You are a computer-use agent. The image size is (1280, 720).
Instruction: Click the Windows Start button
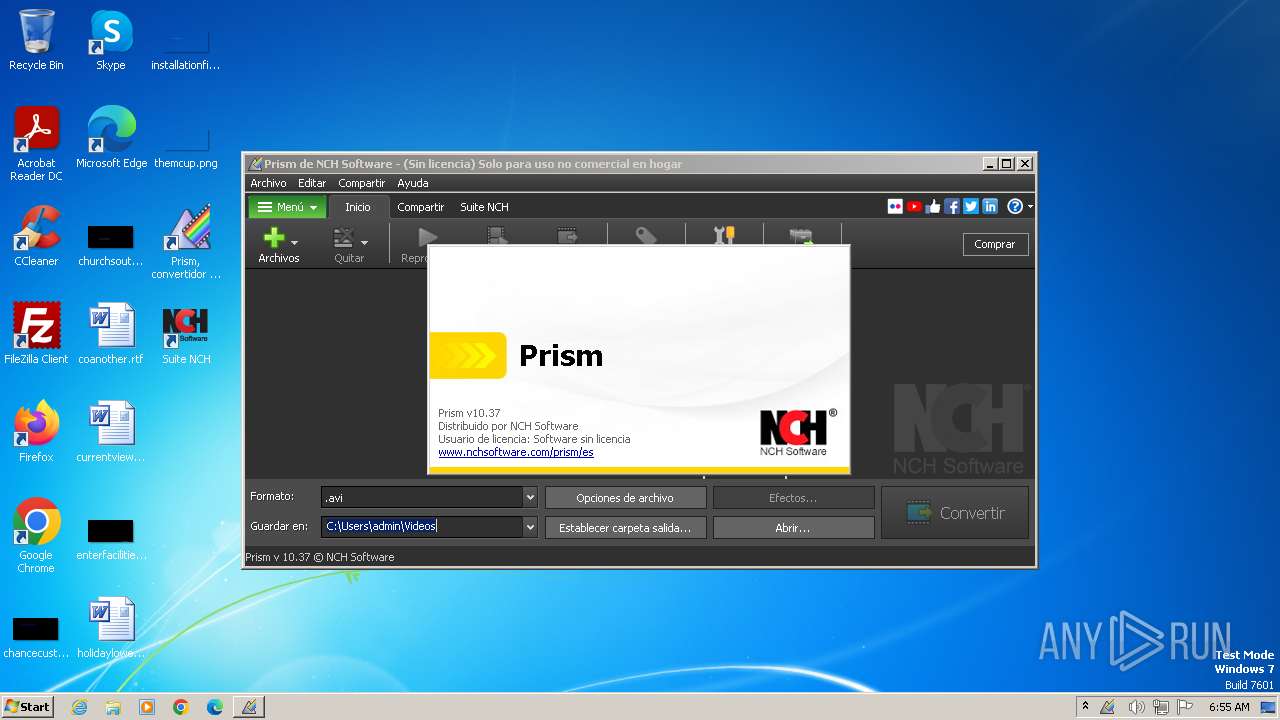point(27,706)
